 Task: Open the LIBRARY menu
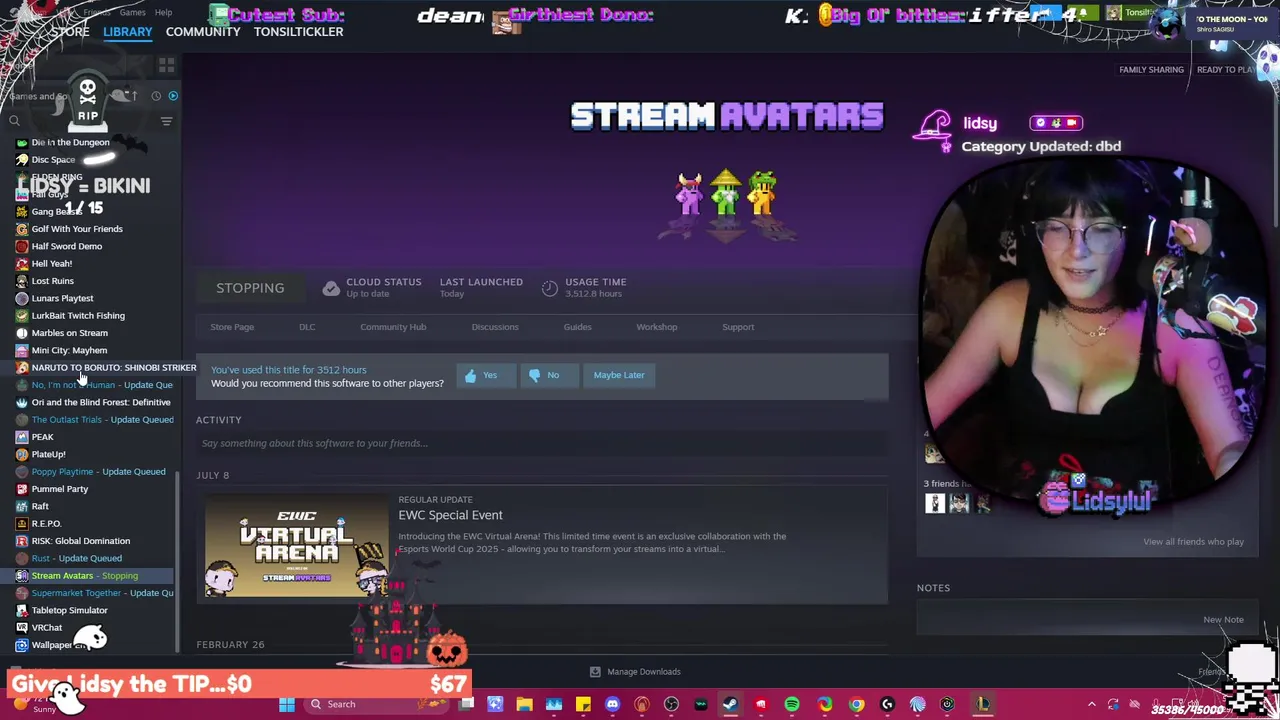click(x=128, y=32)
